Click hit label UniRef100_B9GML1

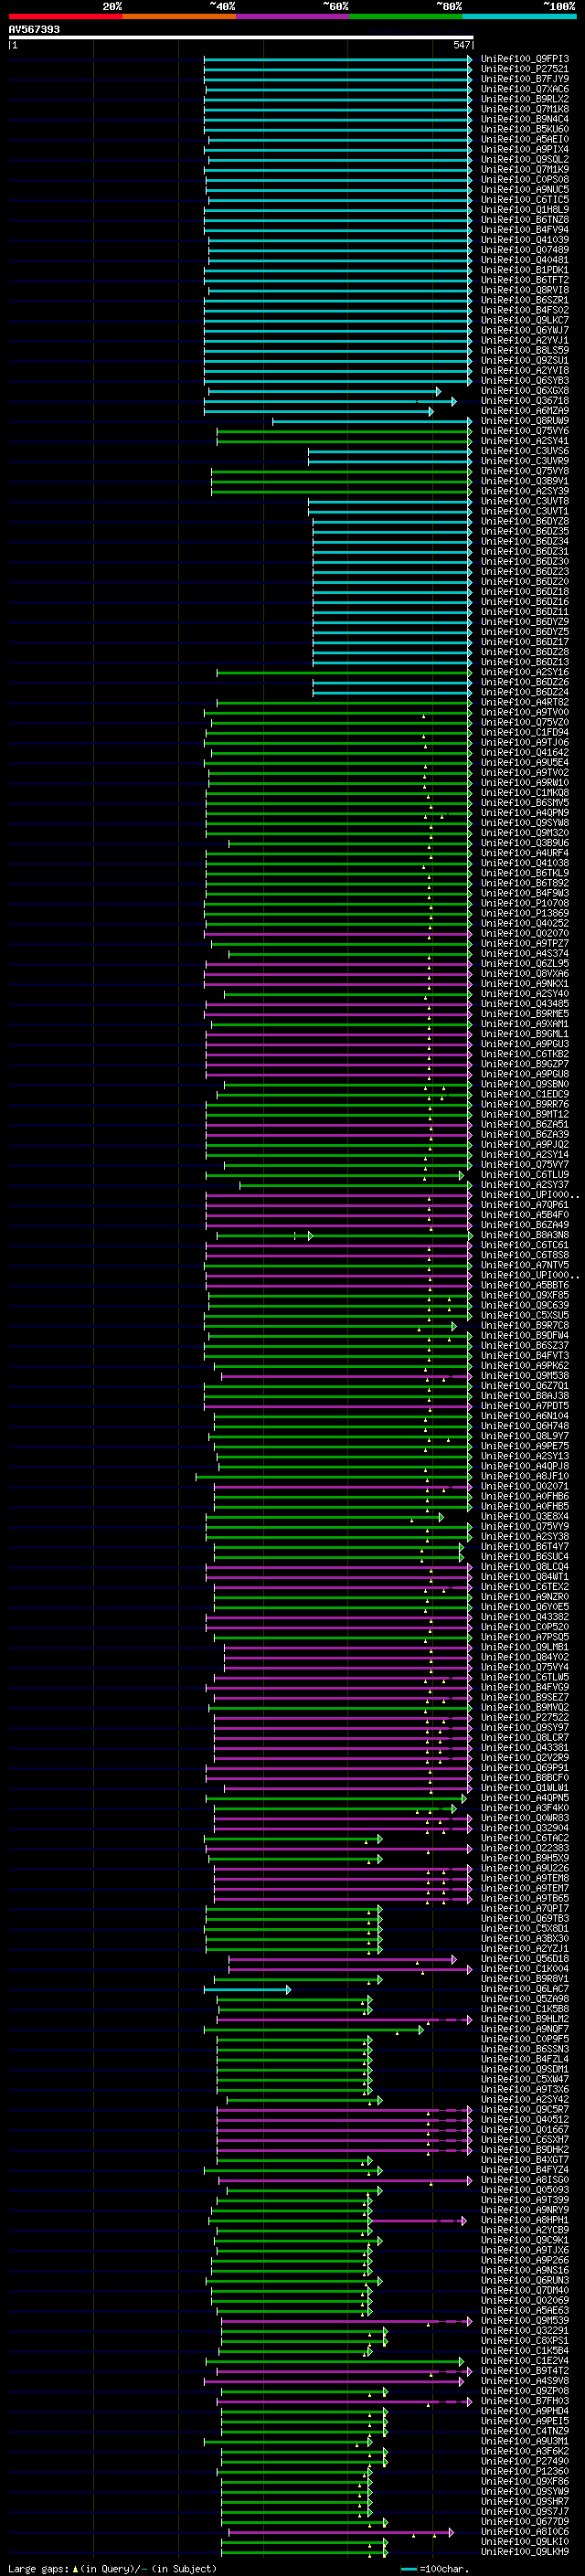coord(525,1034)
